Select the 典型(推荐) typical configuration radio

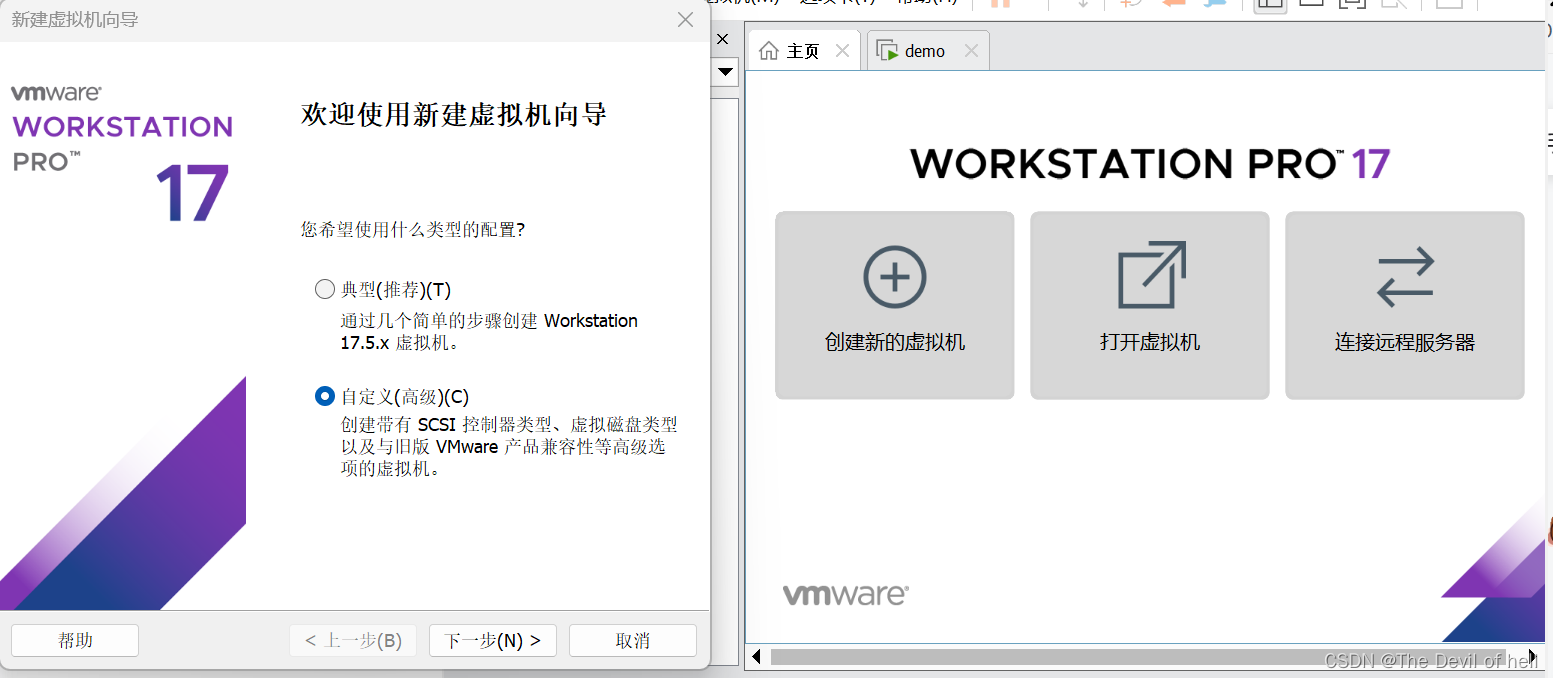(325, 290)
